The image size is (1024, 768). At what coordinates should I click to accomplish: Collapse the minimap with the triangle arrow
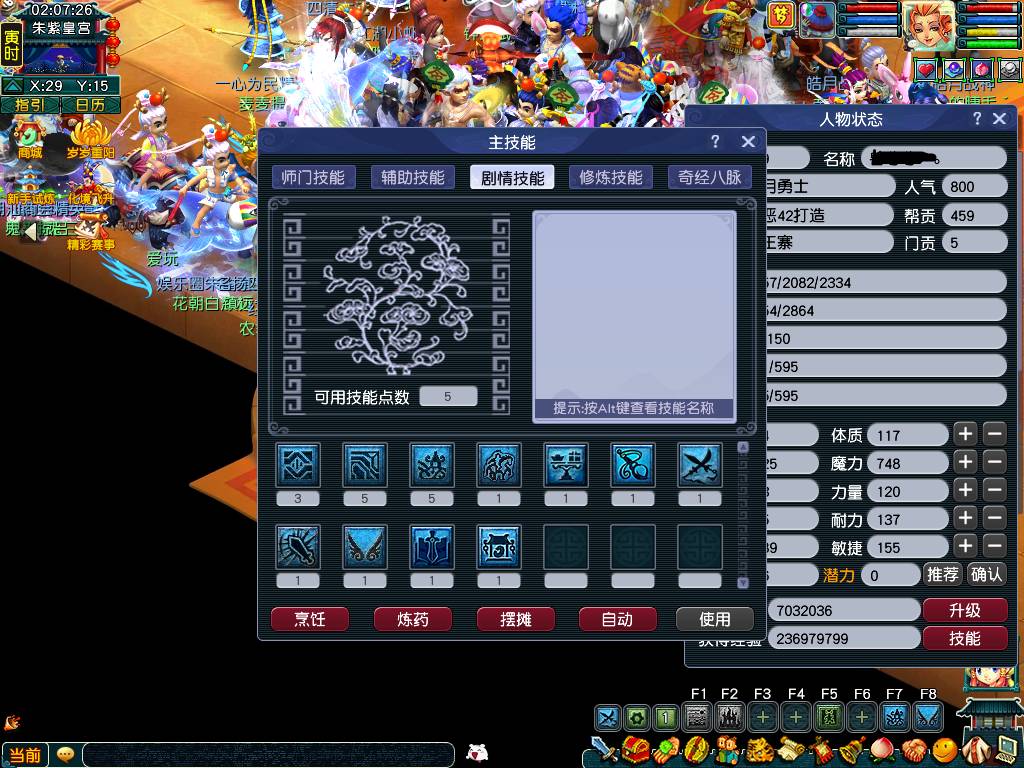13,86
